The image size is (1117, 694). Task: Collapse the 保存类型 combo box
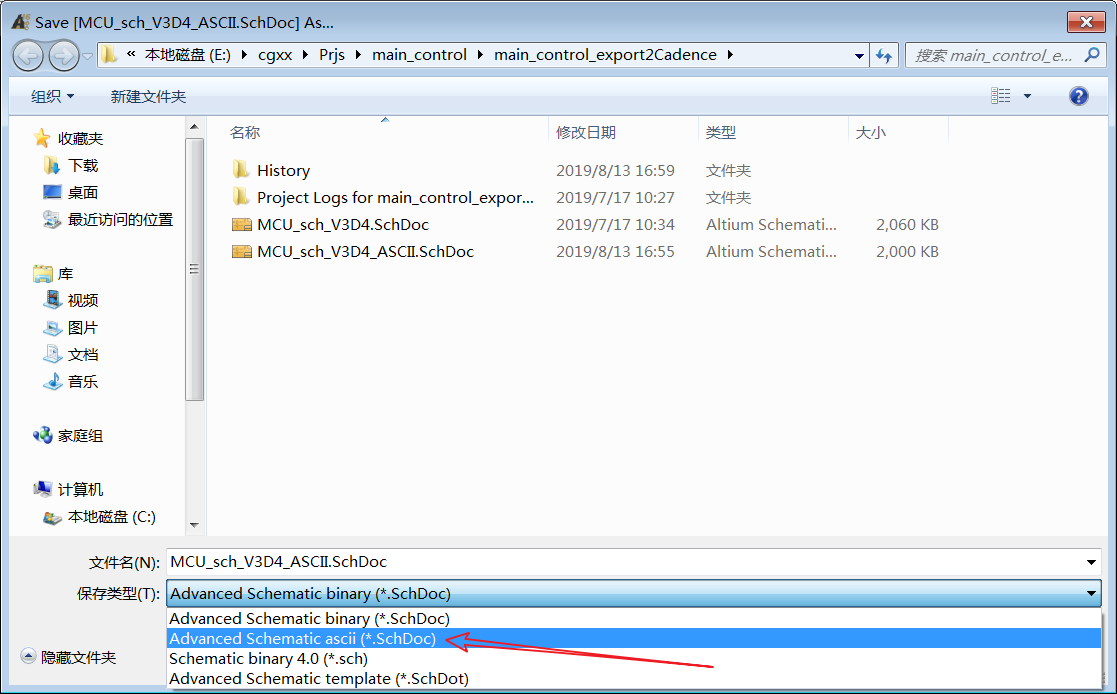tap(1091, 594)
